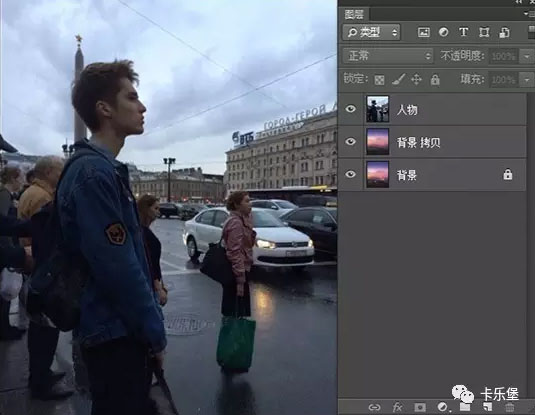Click the fx layer style button
Viewport: 535px width, 415px height.
(x=397, y=407)
